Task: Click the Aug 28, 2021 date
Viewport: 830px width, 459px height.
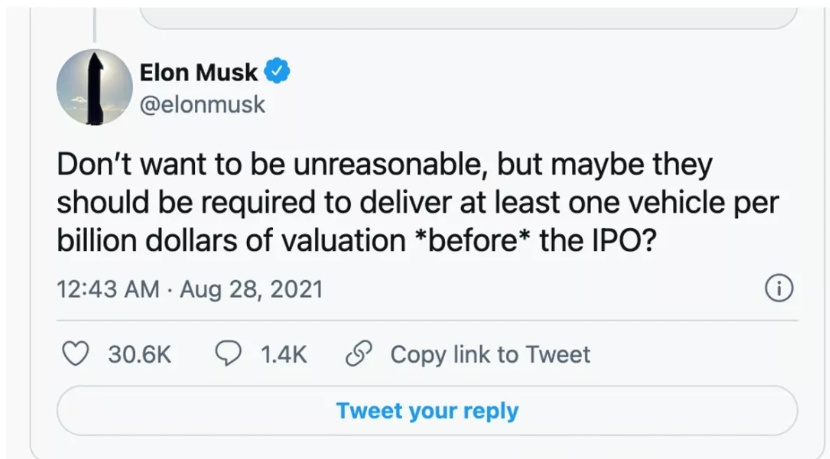Action: (252, 289)
